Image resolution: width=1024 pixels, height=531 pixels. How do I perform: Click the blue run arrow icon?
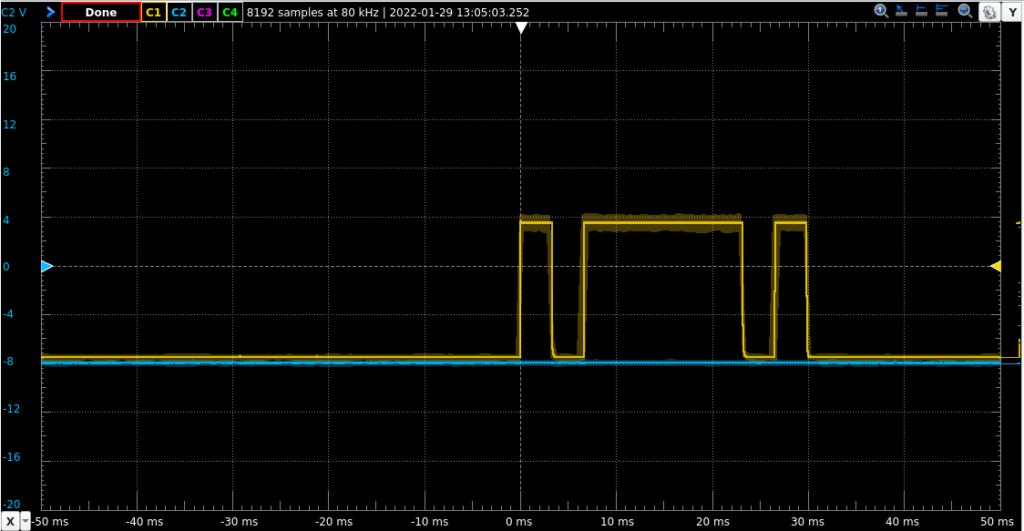pyautogui.click(x=50, y=12)
